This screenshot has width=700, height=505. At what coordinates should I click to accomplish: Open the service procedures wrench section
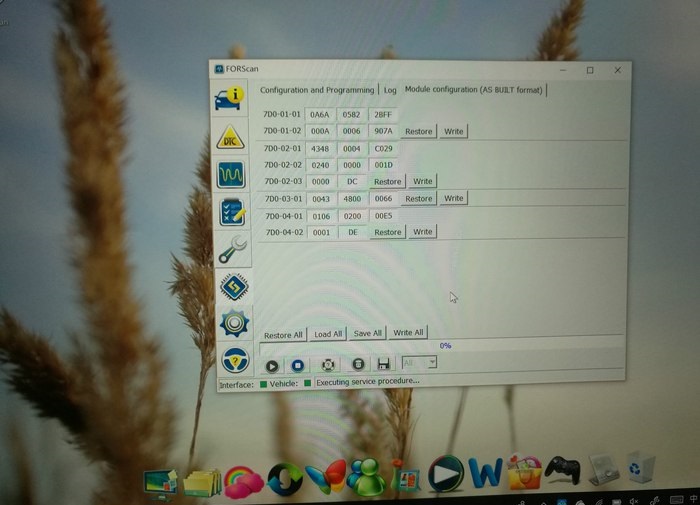tap(233, 250)
